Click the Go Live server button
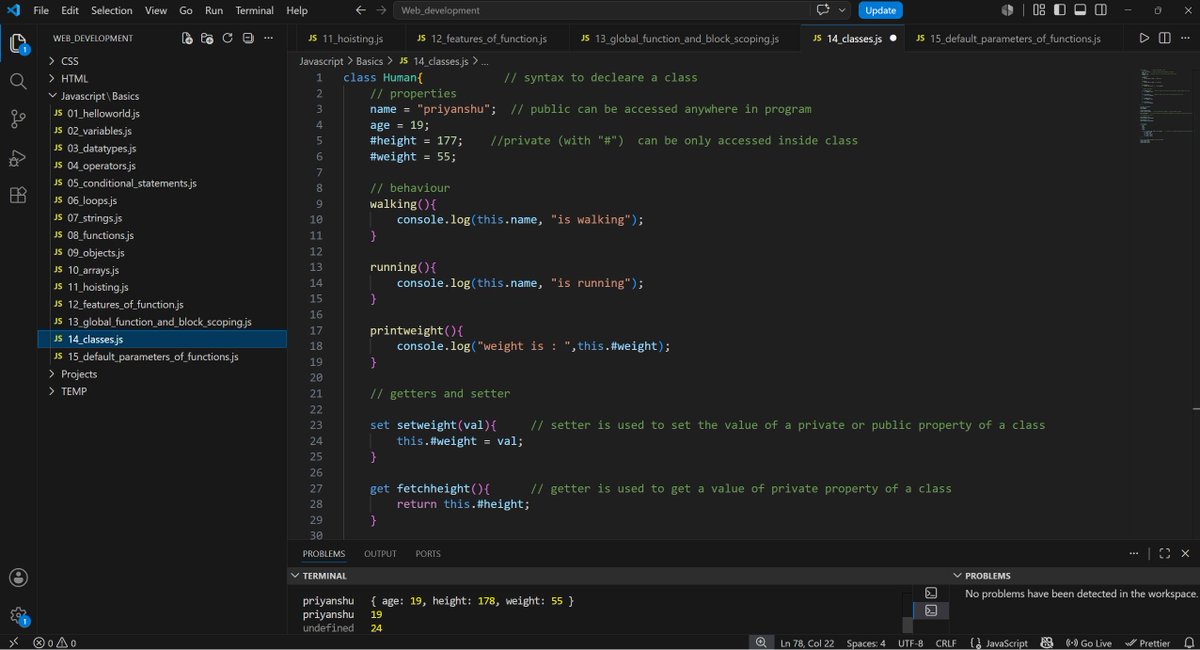1200x650 pixels. [x=1089, y=643]
